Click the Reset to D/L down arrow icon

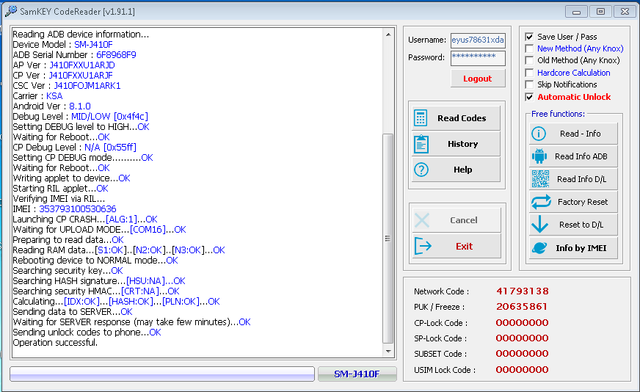pos(540,224)
